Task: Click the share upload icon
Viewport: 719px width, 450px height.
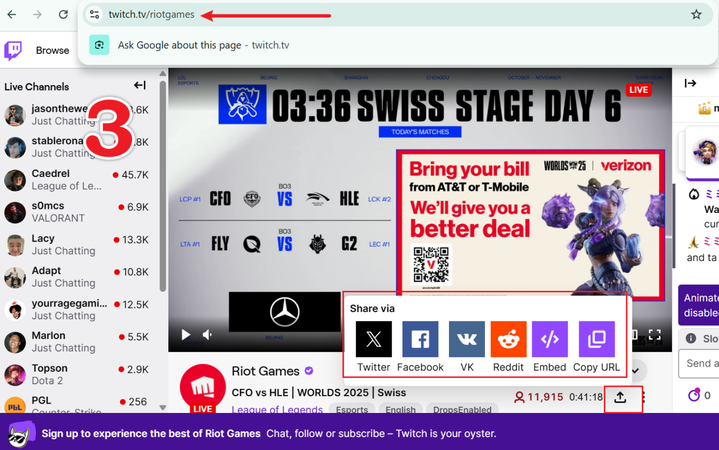Action: 620,397
